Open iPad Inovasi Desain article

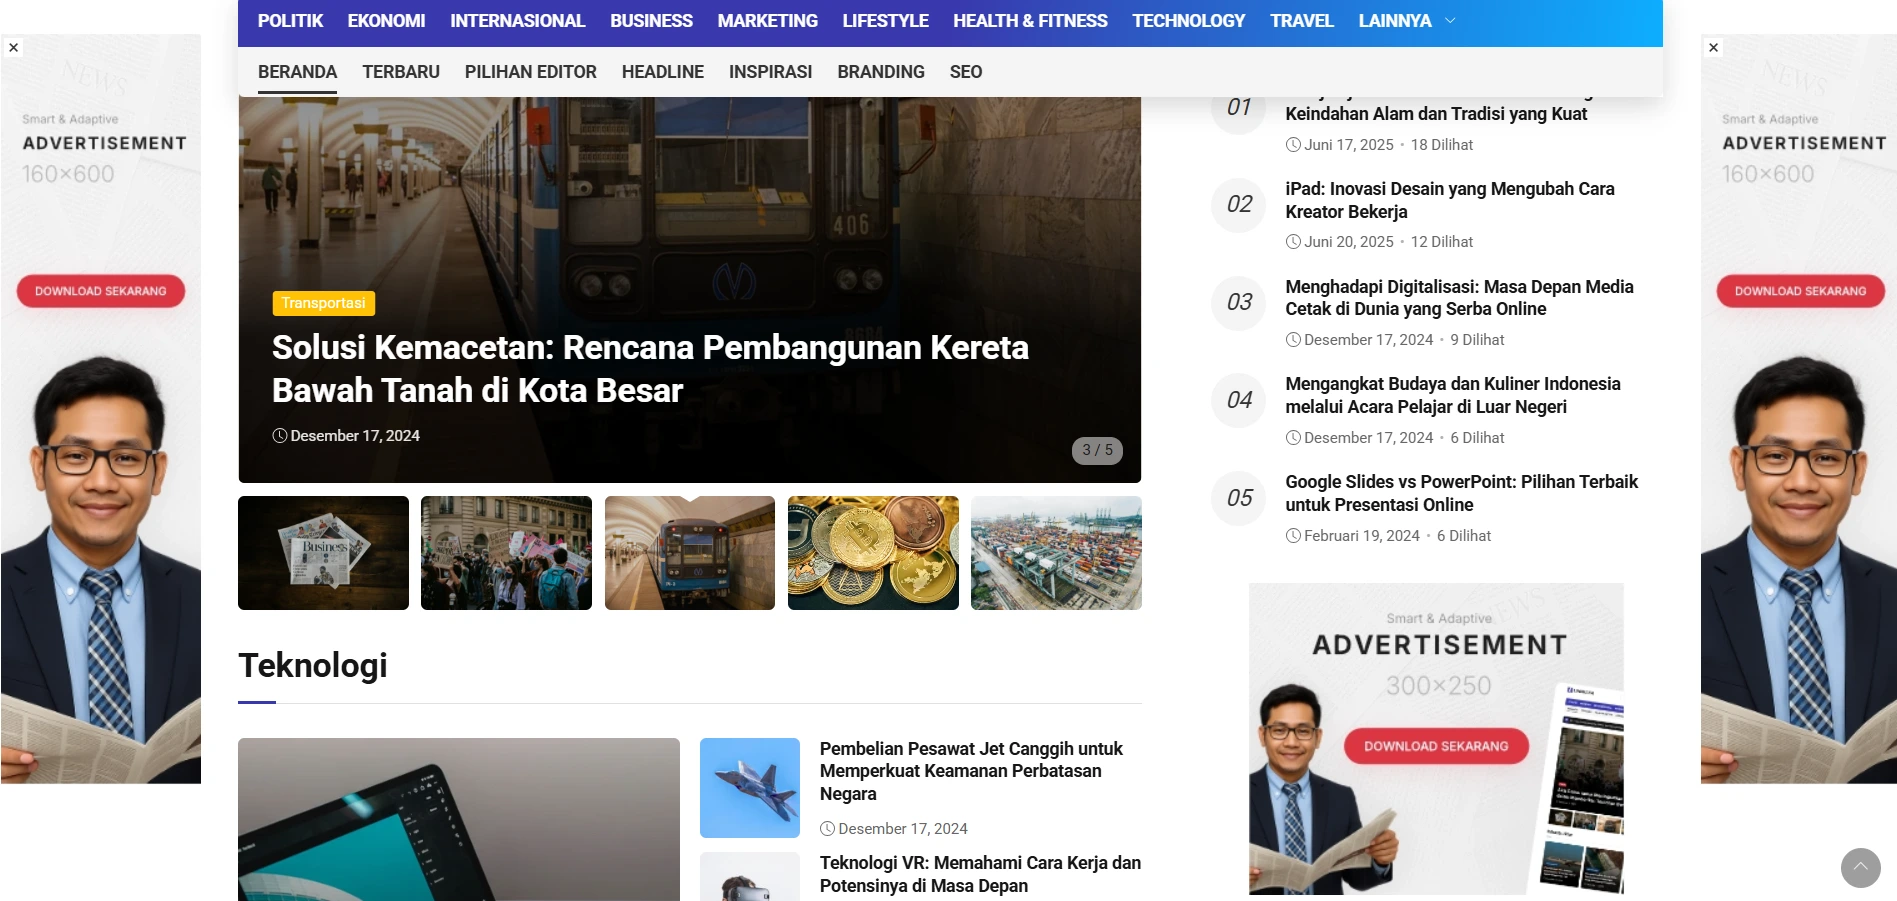click(1449, 200)
